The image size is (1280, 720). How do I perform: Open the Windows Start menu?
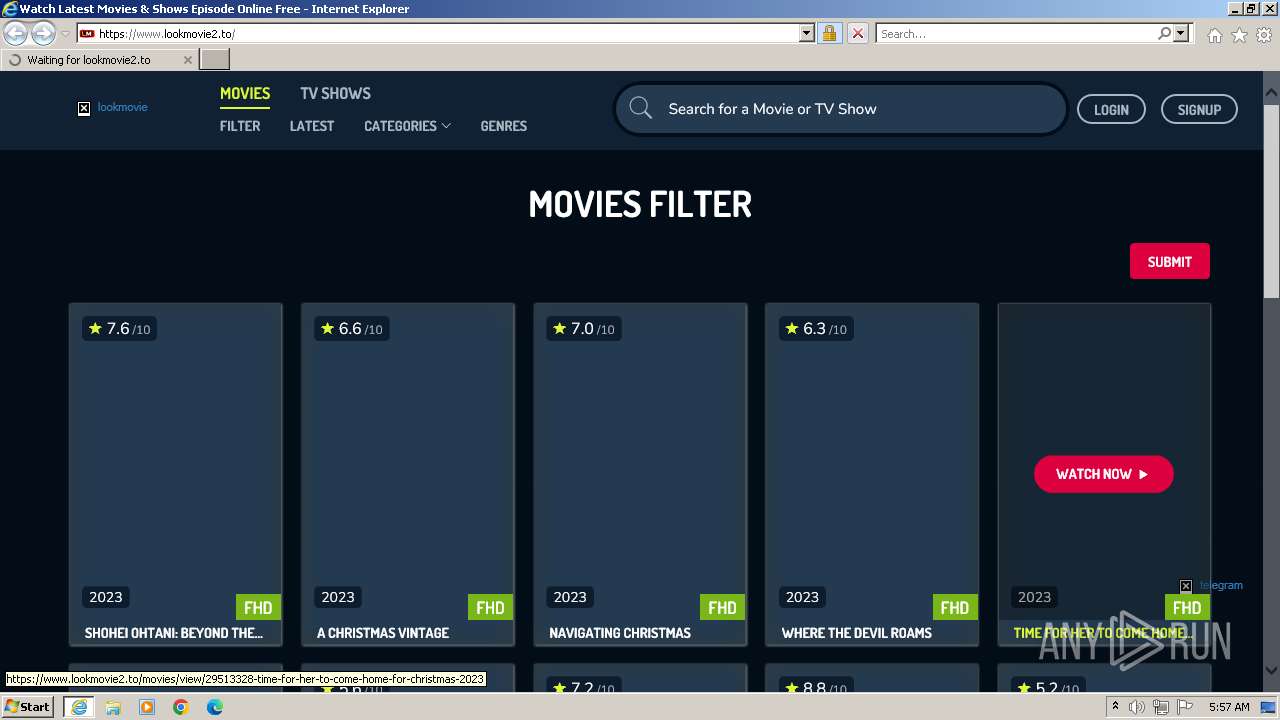click(x=28, y=707)
